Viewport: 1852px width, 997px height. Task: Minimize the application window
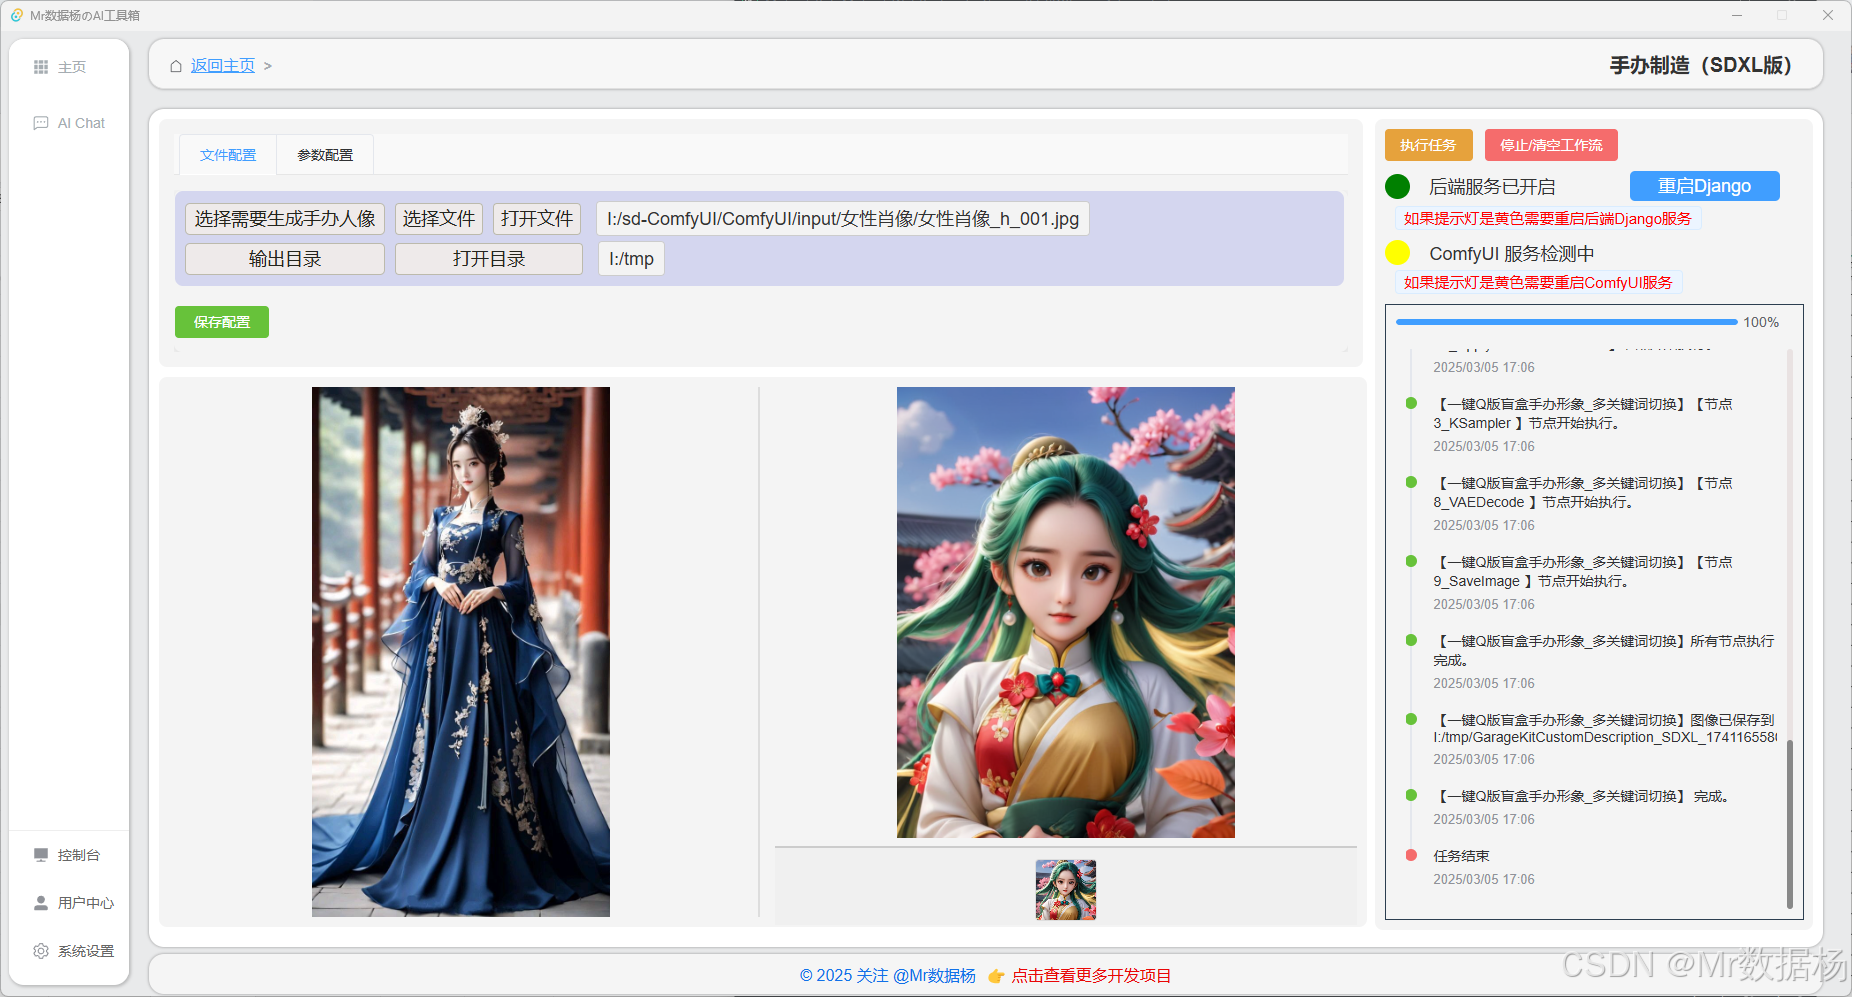click(1737, 15)
